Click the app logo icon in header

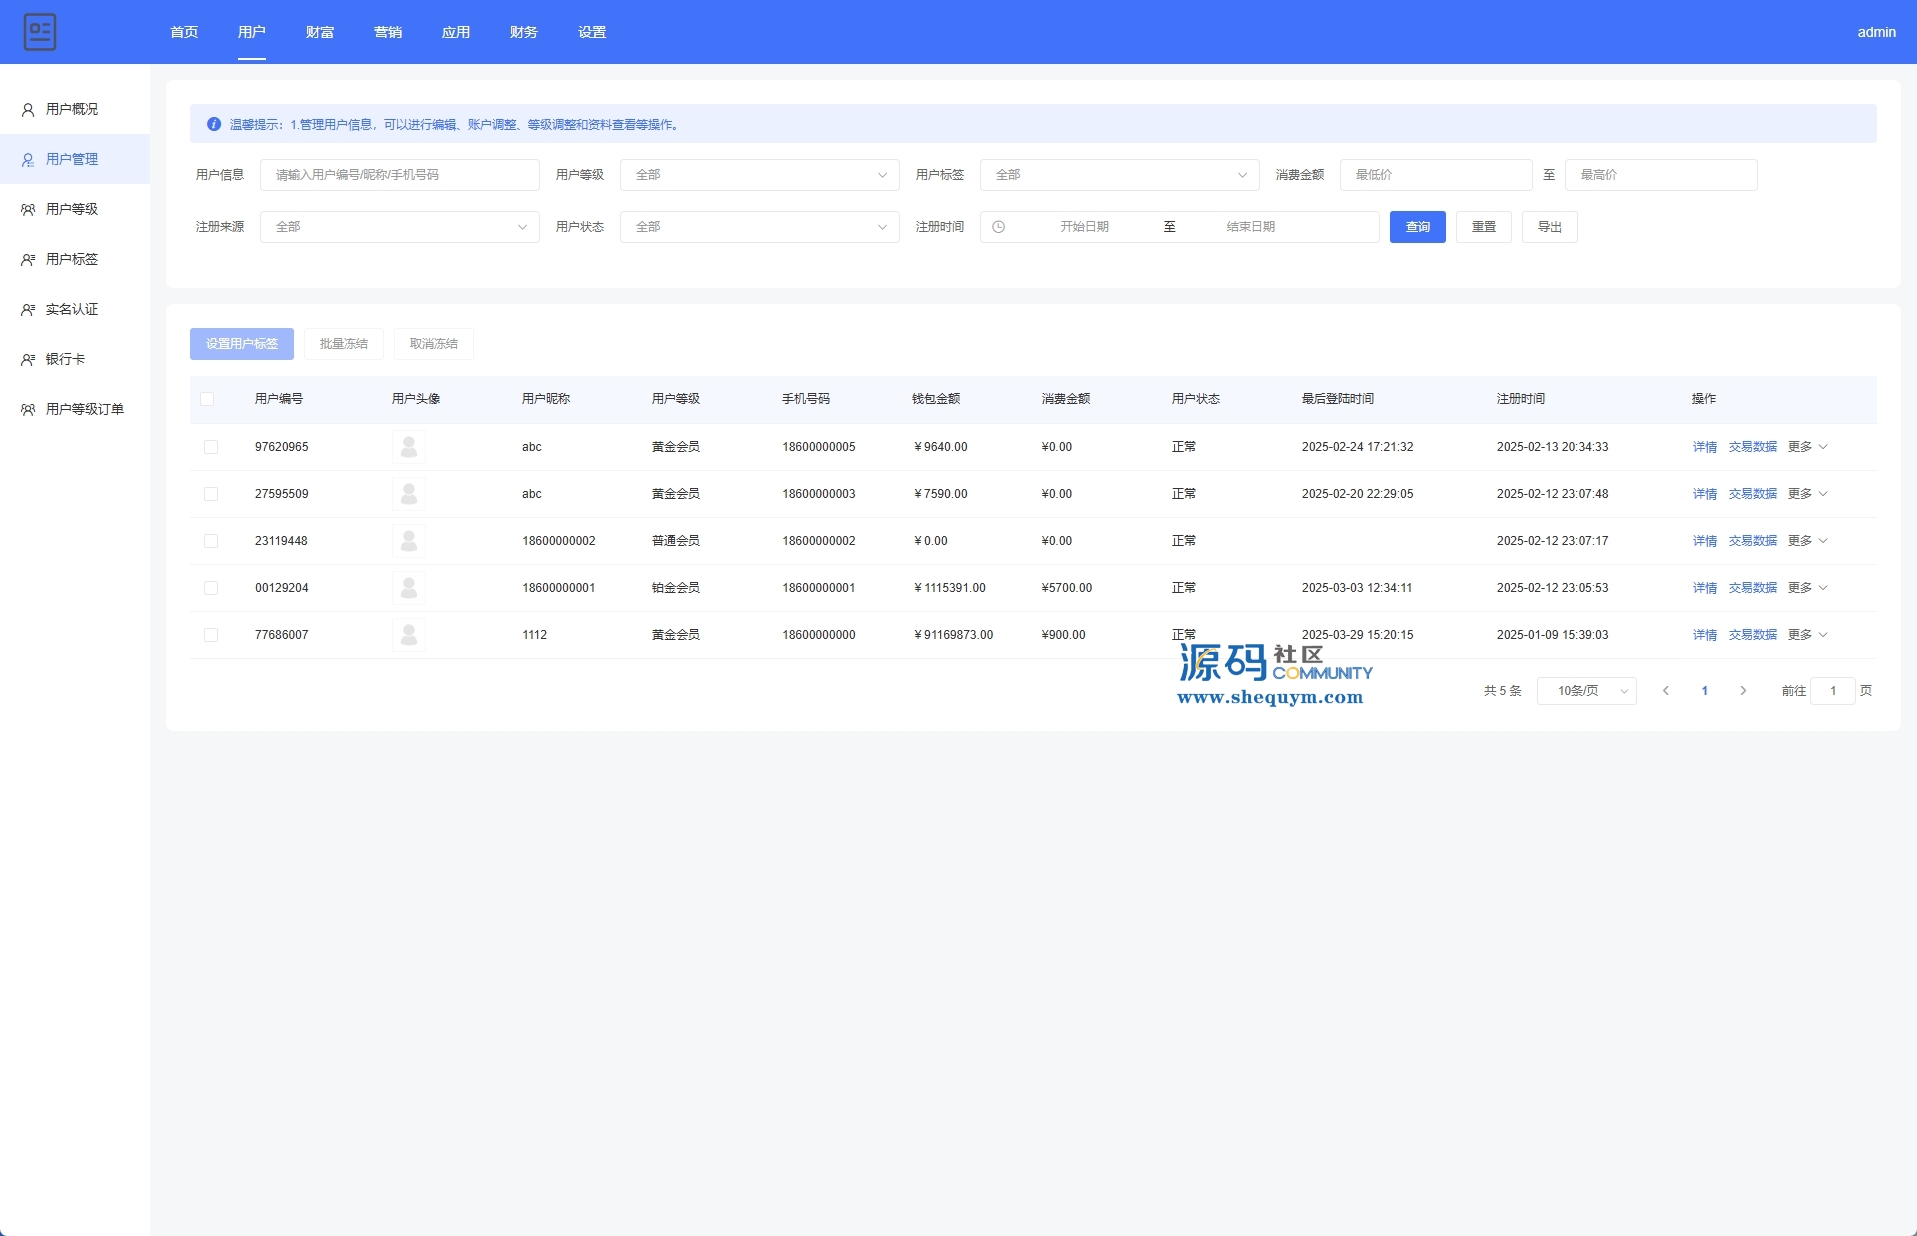coord(40,32)
